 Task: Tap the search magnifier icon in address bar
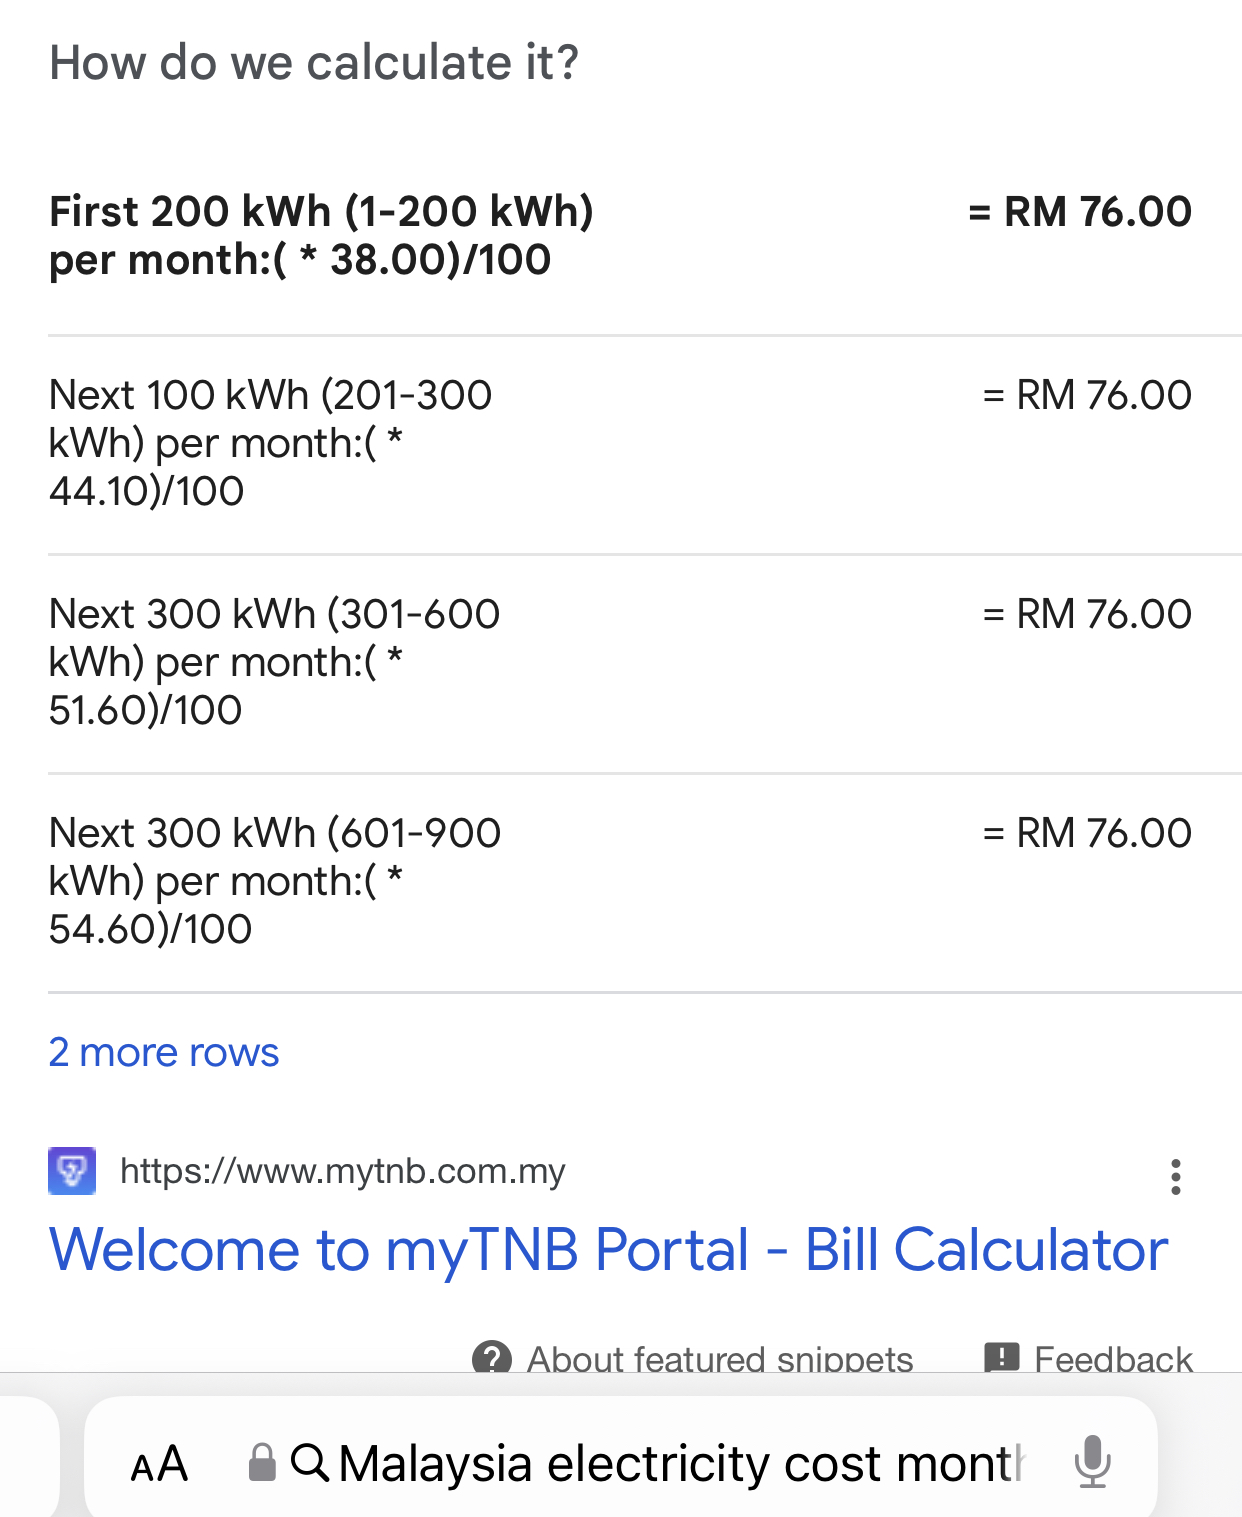click(x=310, y=1462)
